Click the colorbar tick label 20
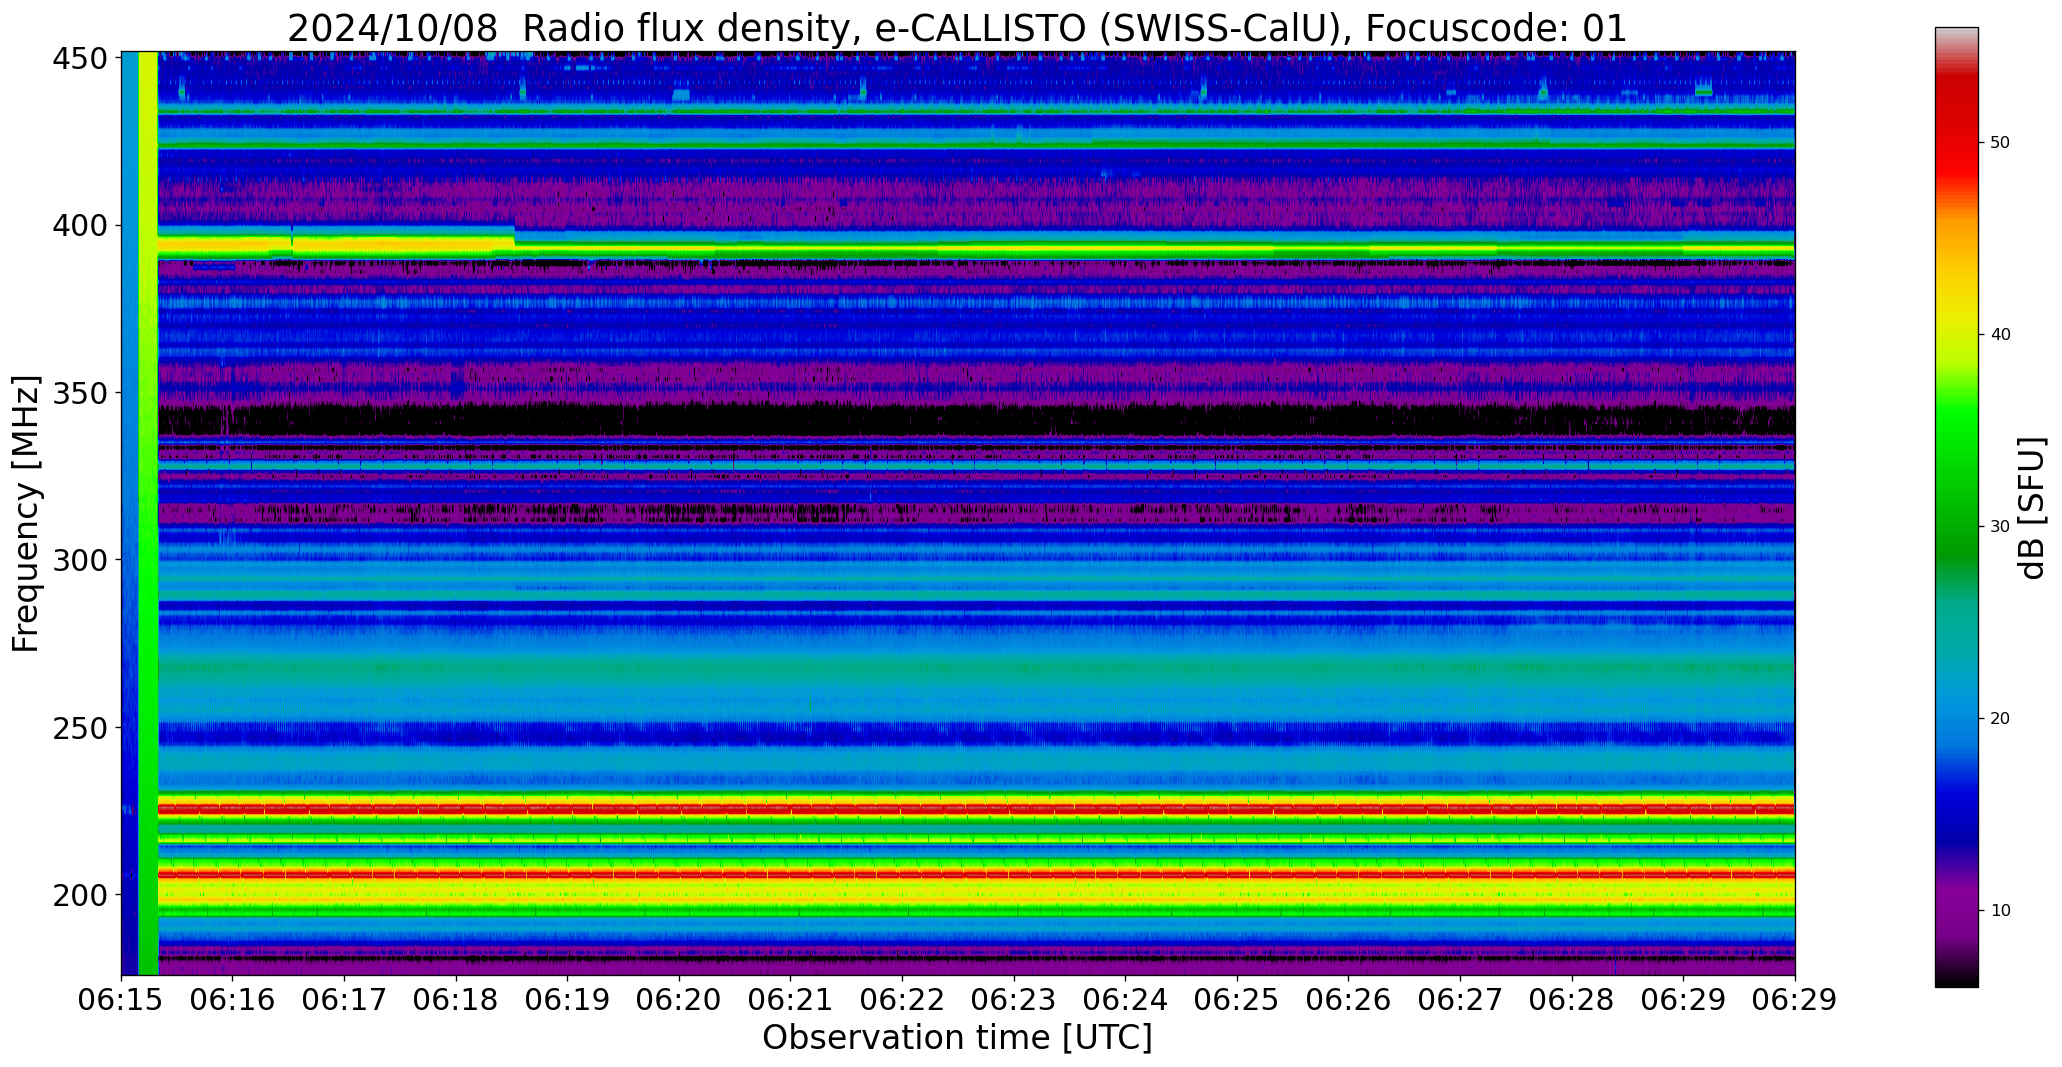Viewport: 2062px width, 1067px height. 2000,719
